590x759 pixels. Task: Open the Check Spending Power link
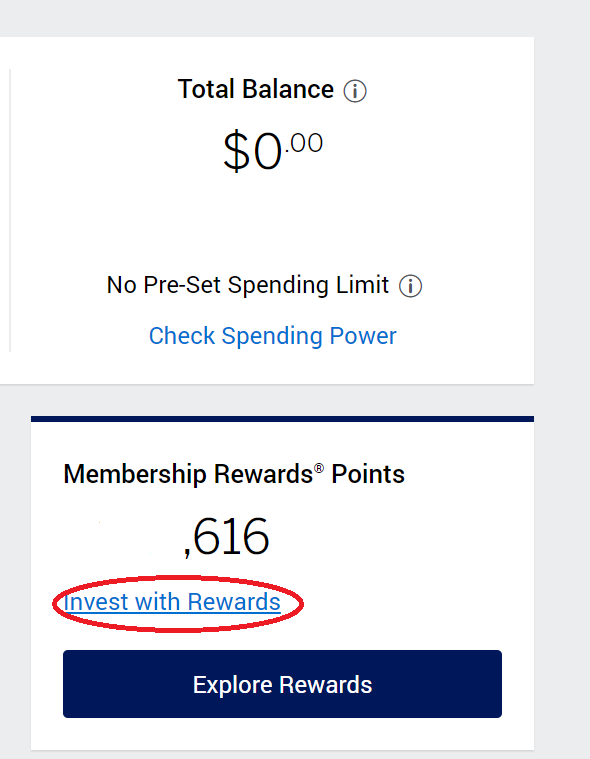point(272,336)
